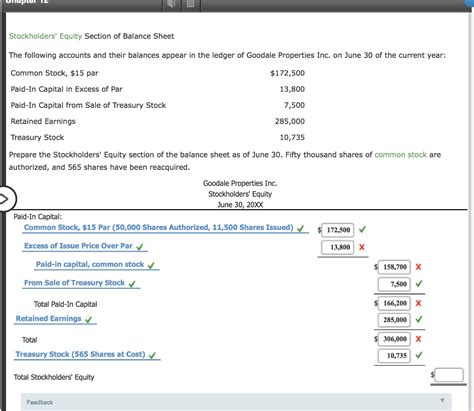Click the Common Stock $15 Par dropdown
Screen dimensions: 474x411
(x=165, y=228)
